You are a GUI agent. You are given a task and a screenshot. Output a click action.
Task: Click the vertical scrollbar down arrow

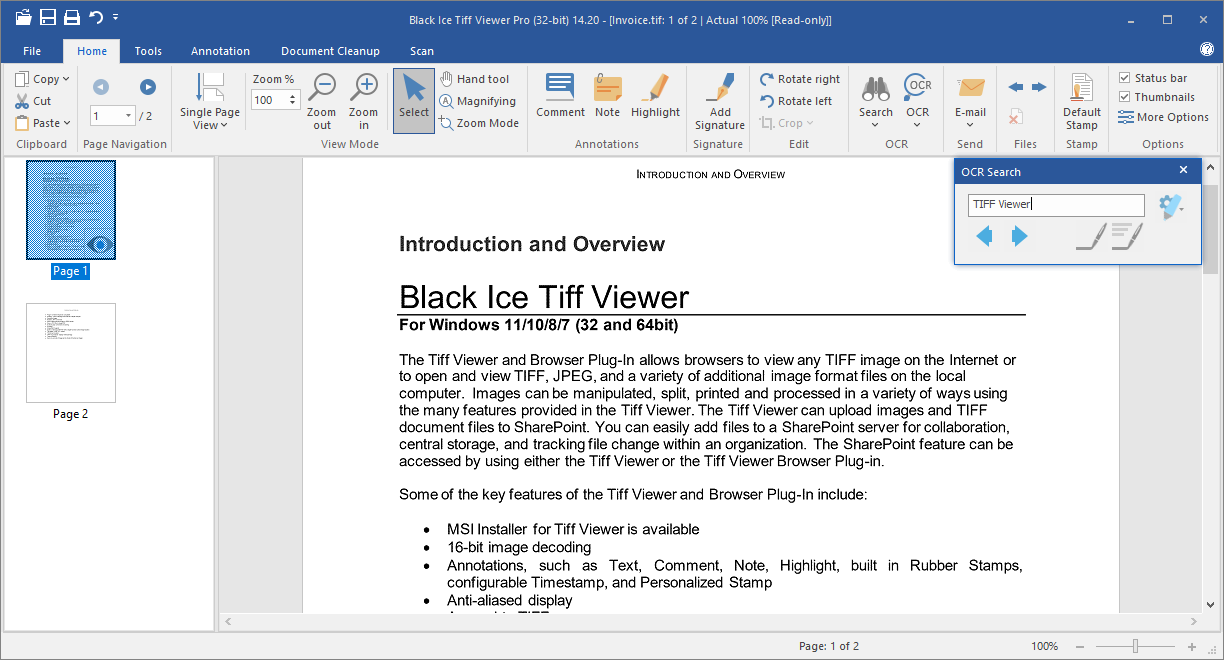click(1211, 603)
